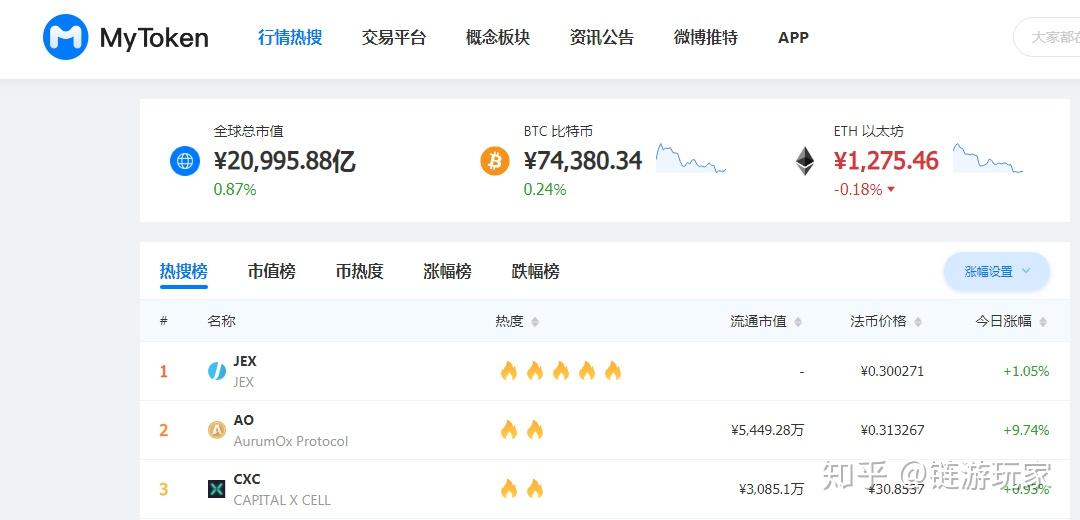Click the ETH price ¥1,275.46
1080x520 pixels.
coord(886,161)
